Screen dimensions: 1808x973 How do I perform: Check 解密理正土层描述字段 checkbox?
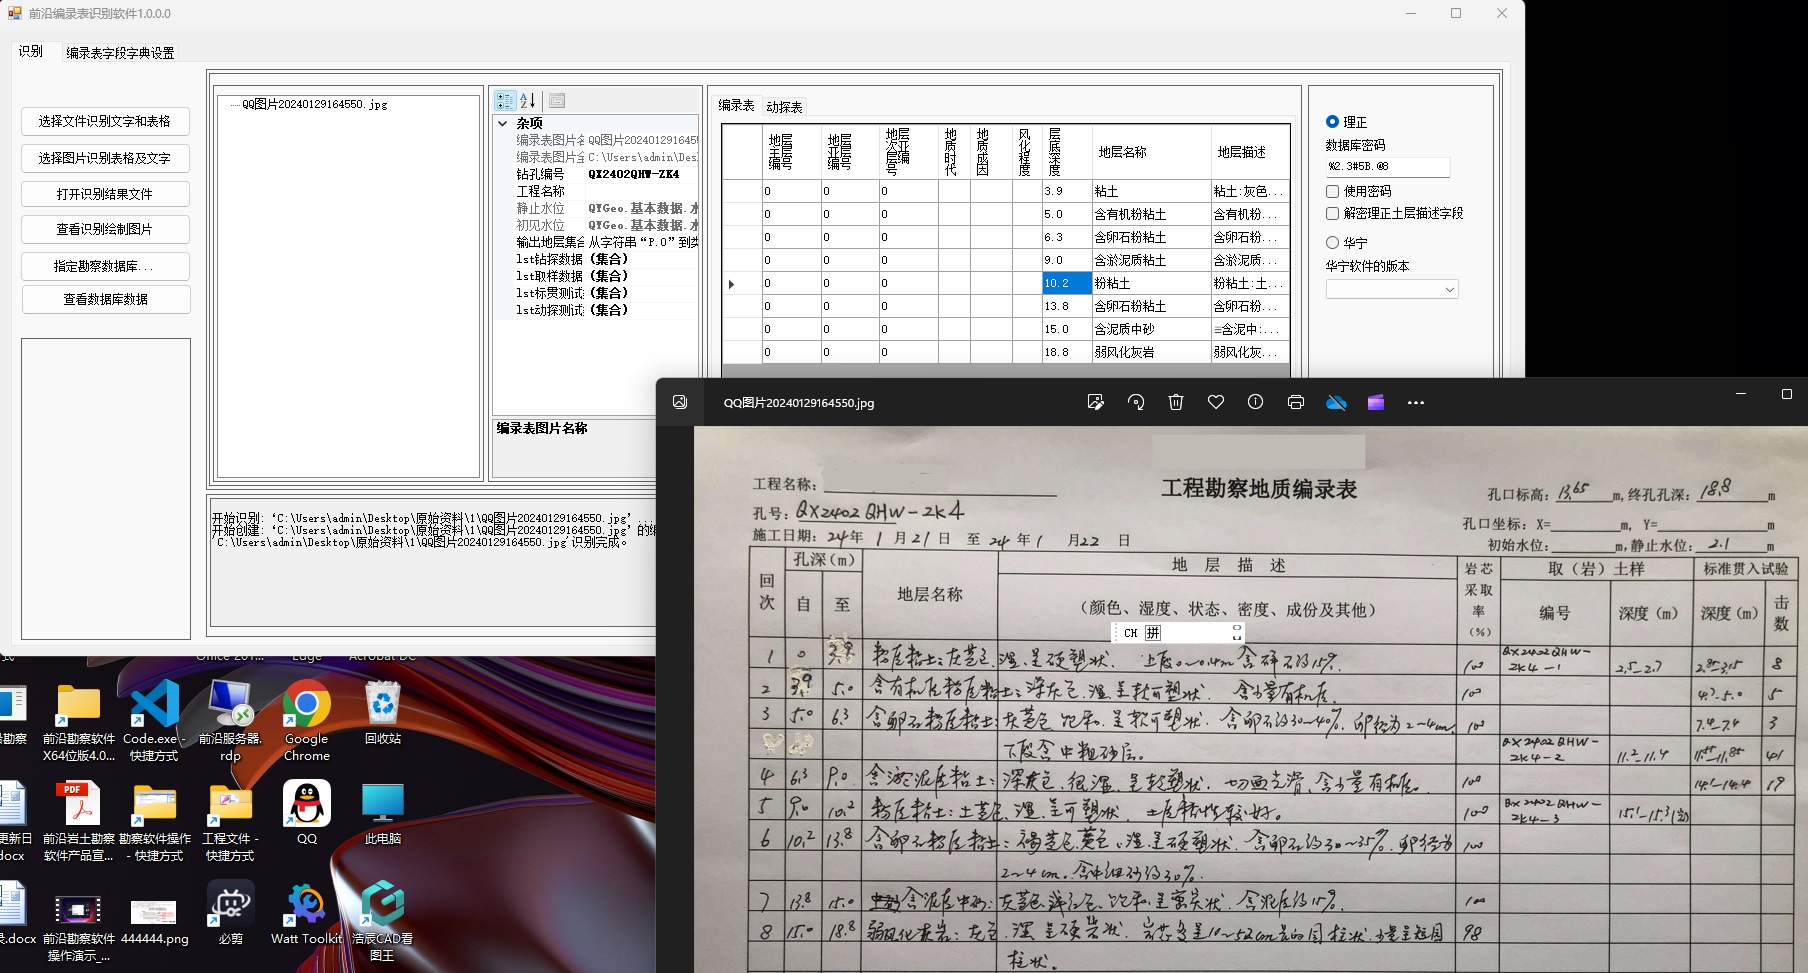pos(1332,213)
